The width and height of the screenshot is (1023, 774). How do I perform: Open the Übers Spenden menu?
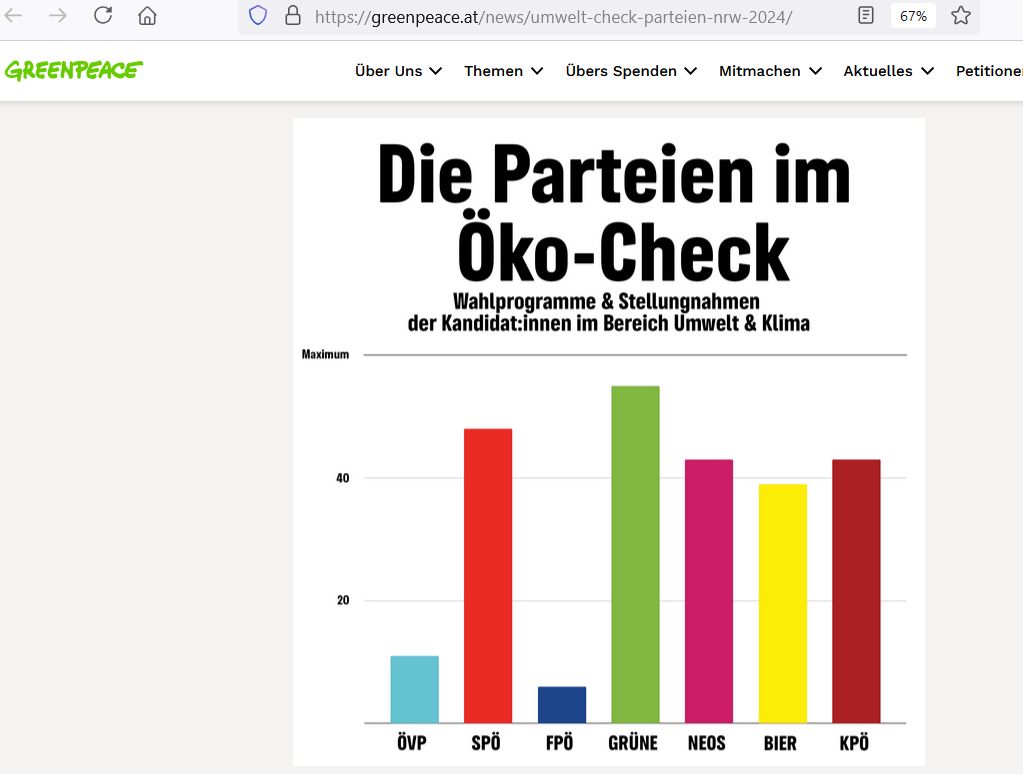(x=621, y=70)
